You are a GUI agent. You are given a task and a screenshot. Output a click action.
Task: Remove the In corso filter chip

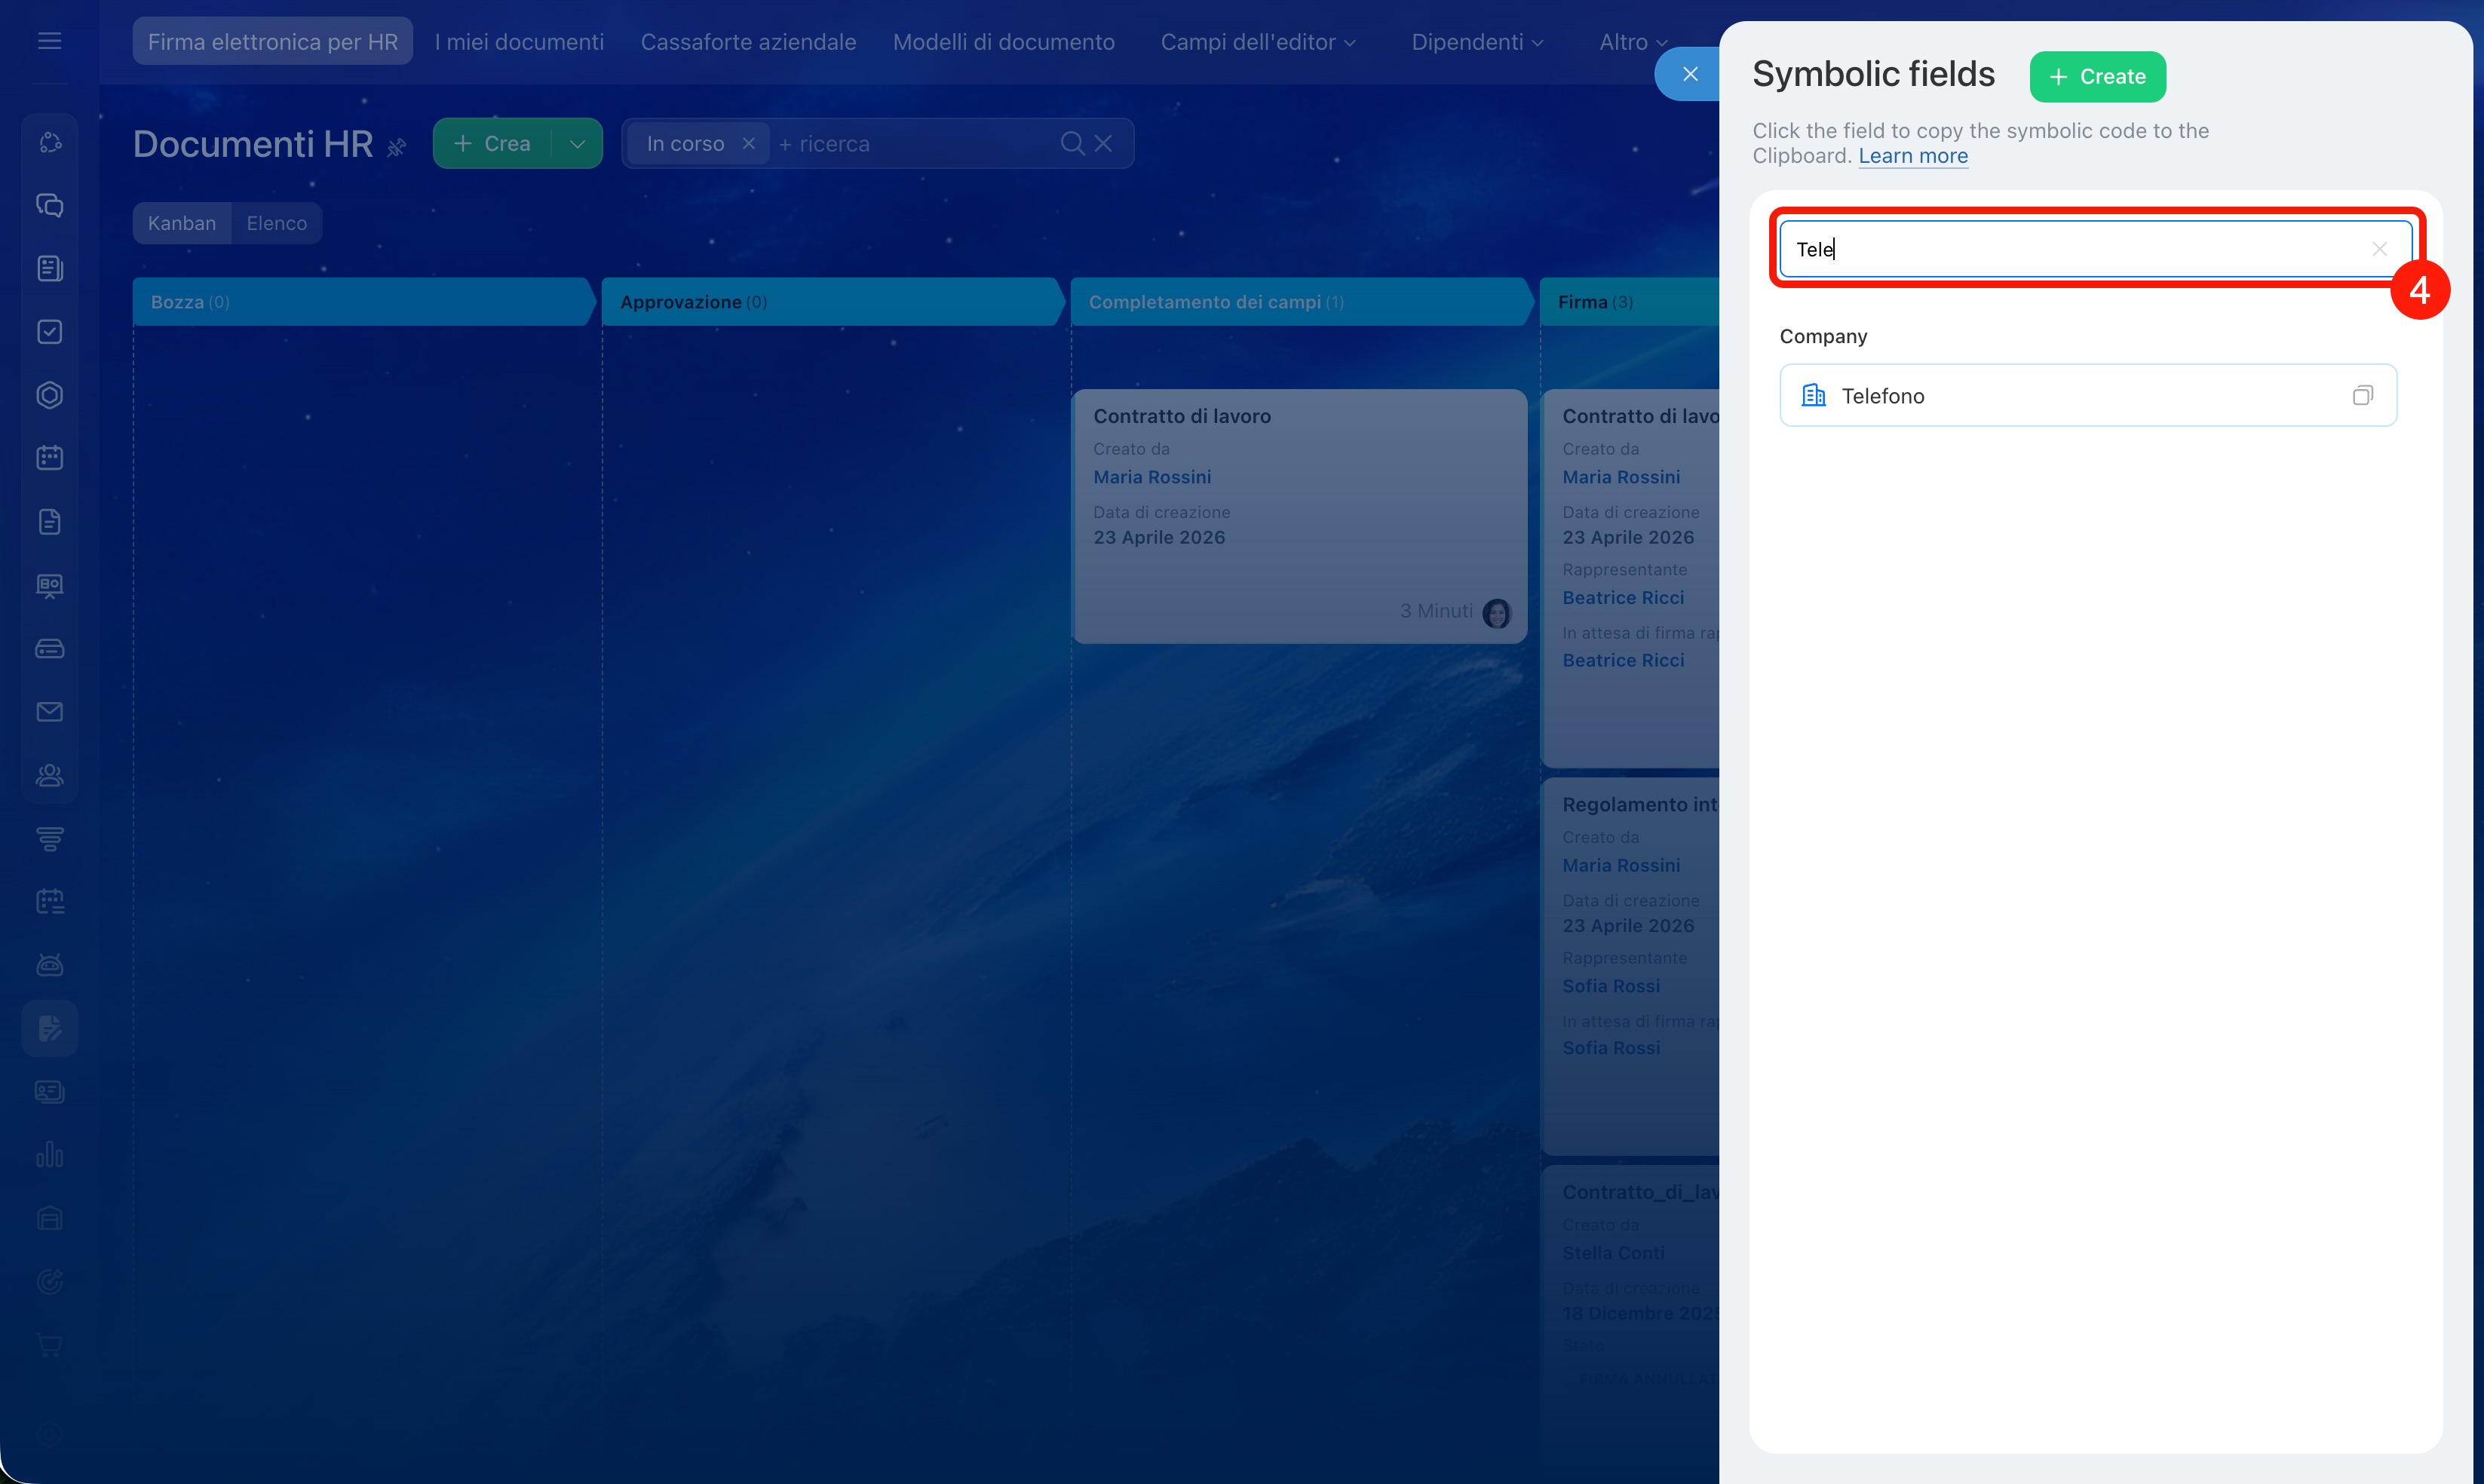pos(748,144)
